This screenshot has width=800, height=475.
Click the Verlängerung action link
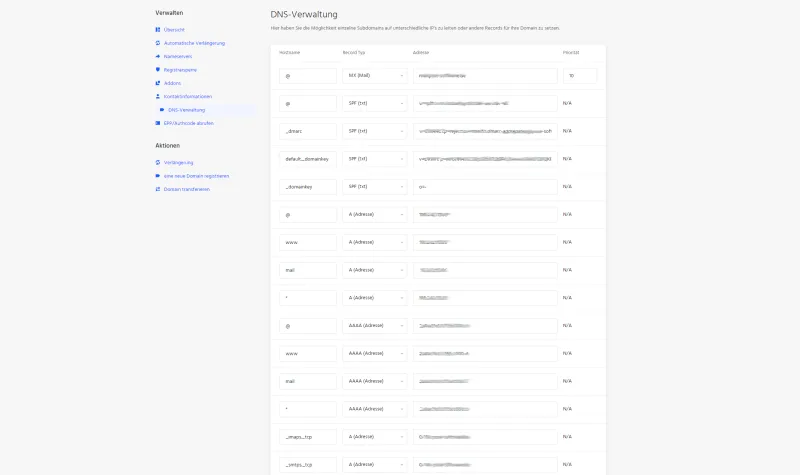point(178,162)
